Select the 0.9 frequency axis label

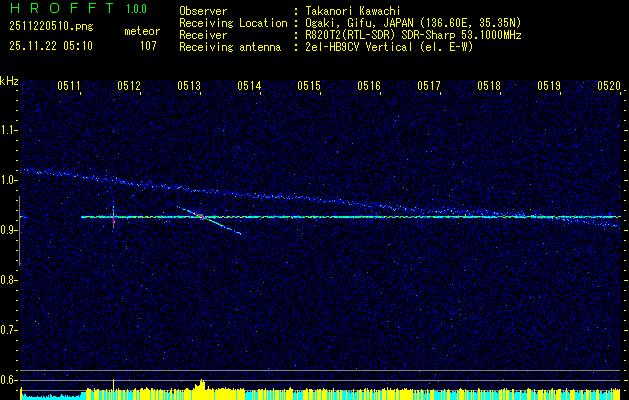[x=9, y=230]
